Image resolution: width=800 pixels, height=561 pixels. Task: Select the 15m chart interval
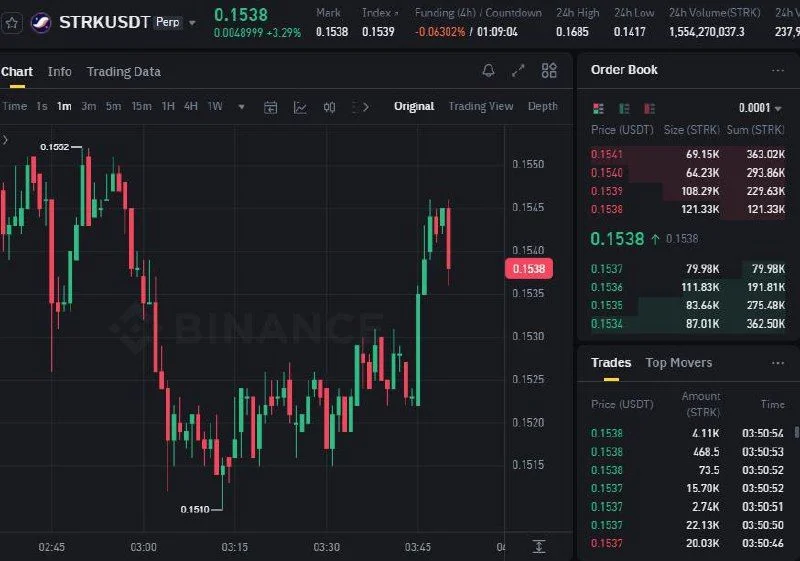(141, 106)
